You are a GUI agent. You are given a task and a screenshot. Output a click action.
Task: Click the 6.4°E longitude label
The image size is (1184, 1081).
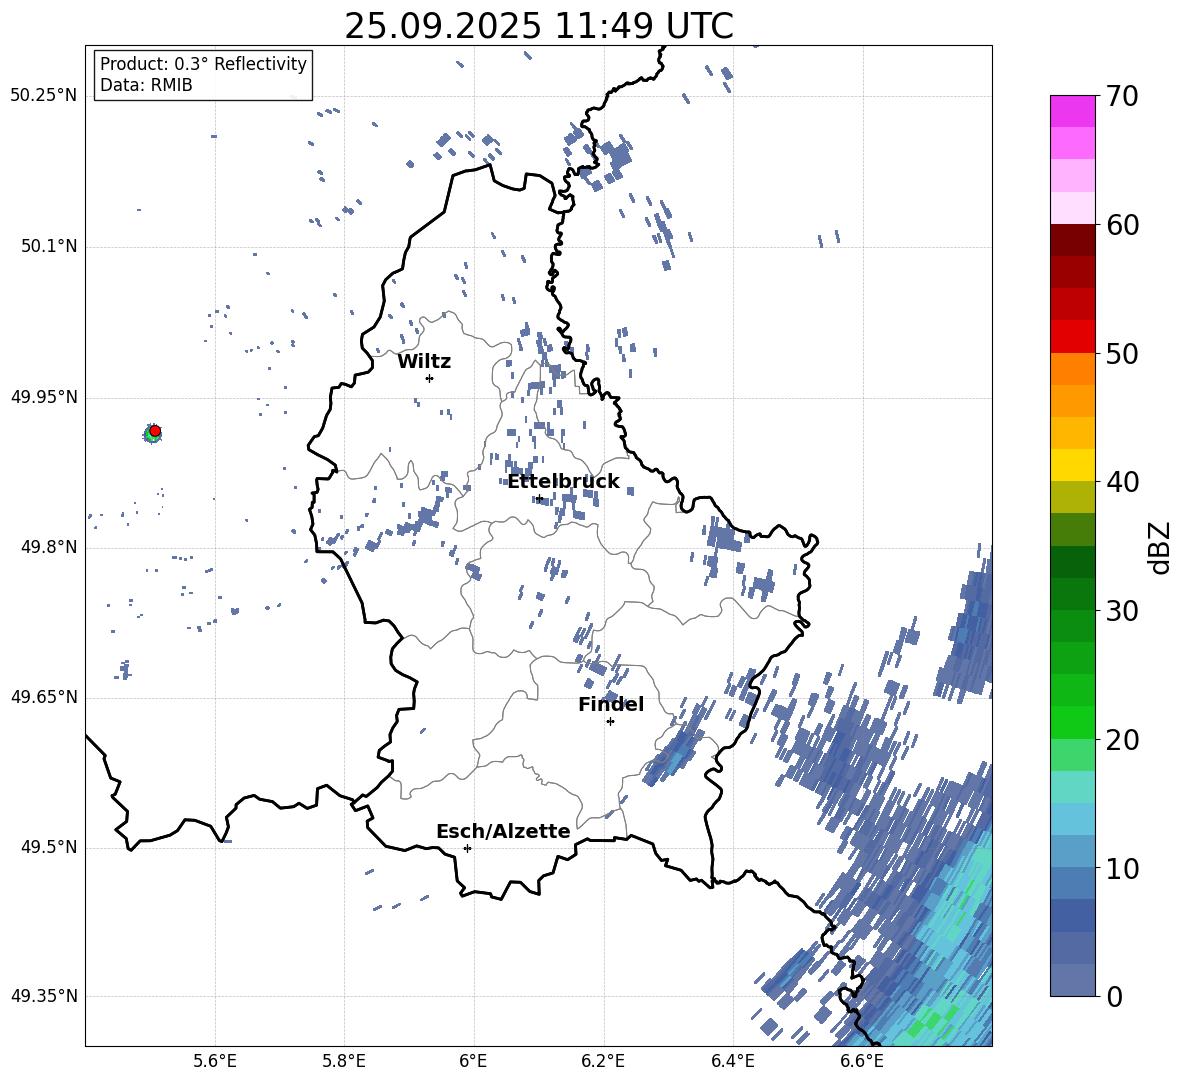pos(732,1061)
